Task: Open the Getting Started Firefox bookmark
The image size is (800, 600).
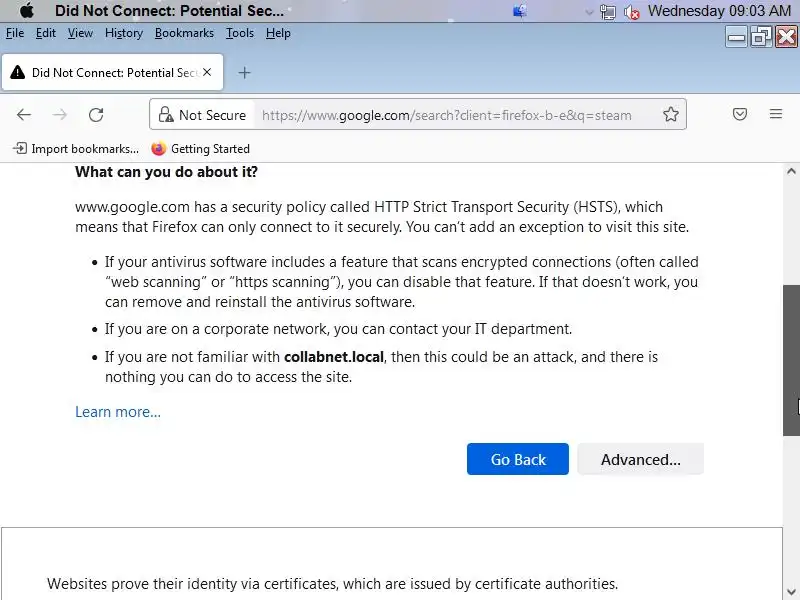Action: (x=201, y=148)
